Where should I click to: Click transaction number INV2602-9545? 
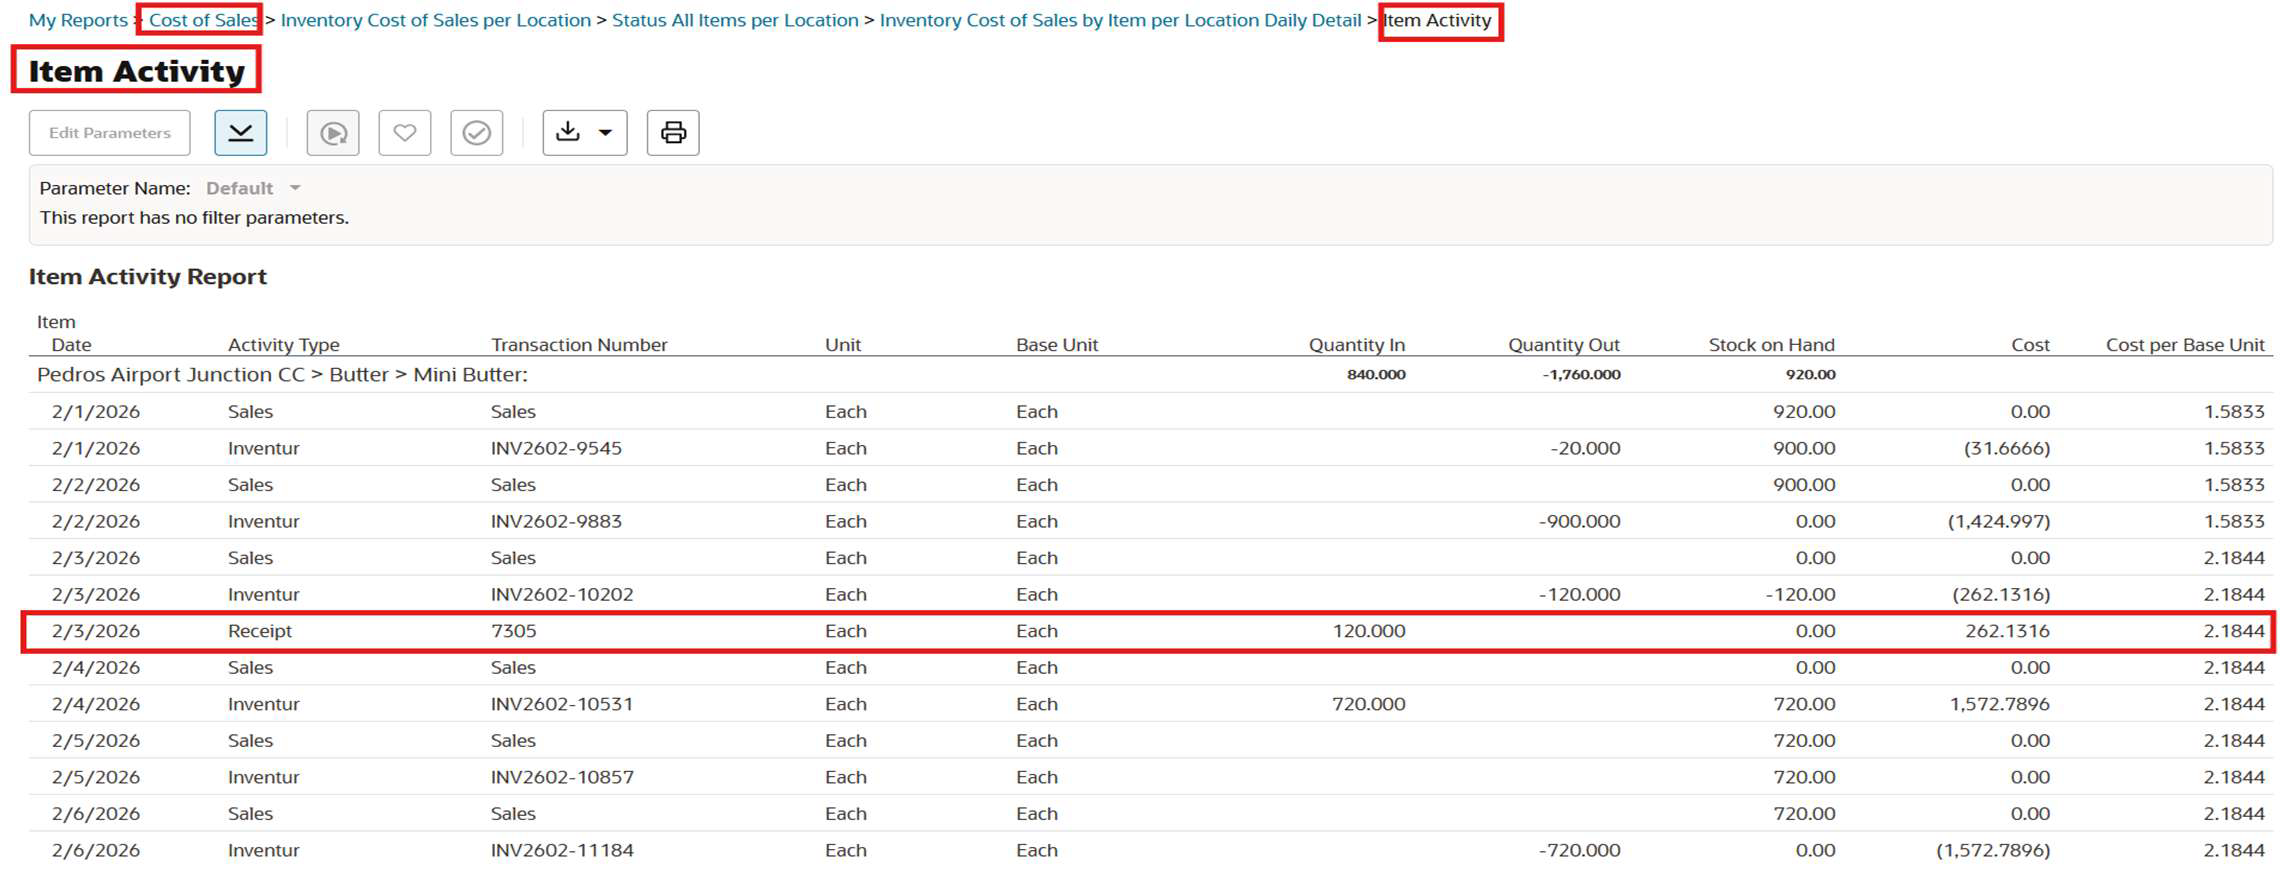tap(556, 448)
